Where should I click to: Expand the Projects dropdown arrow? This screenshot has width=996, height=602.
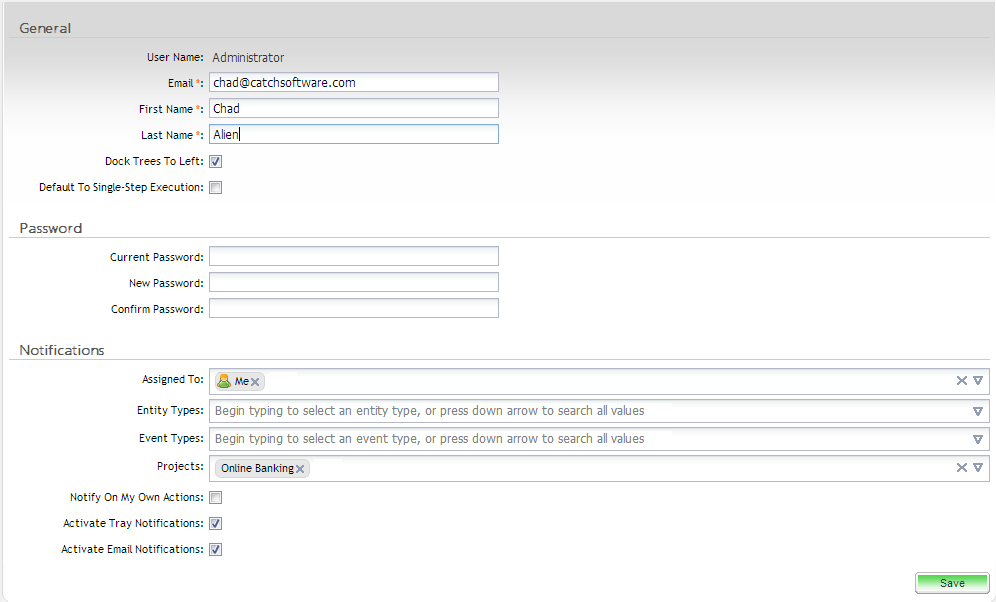point(978,468)
